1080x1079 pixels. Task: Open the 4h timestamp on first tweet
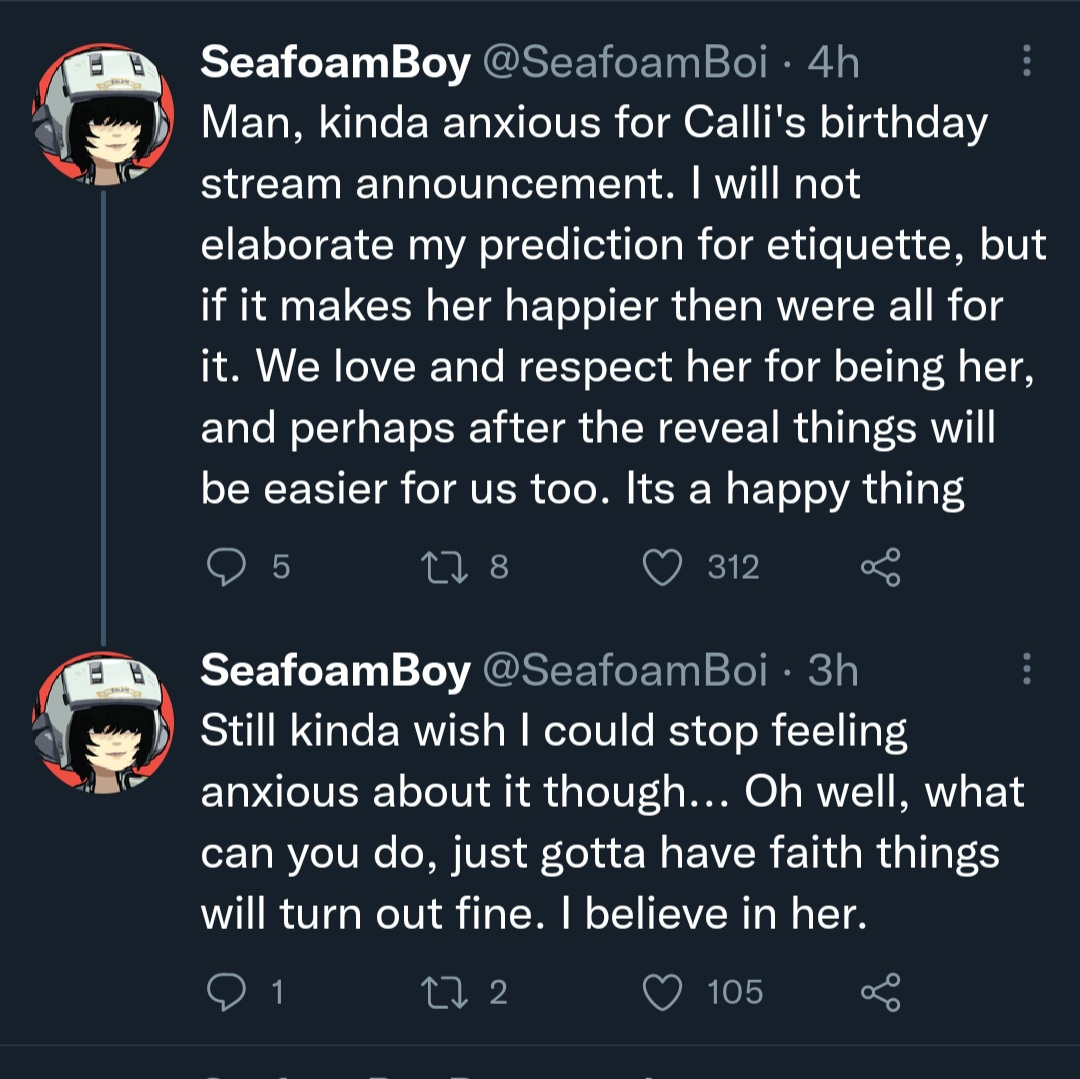[833, 63]
